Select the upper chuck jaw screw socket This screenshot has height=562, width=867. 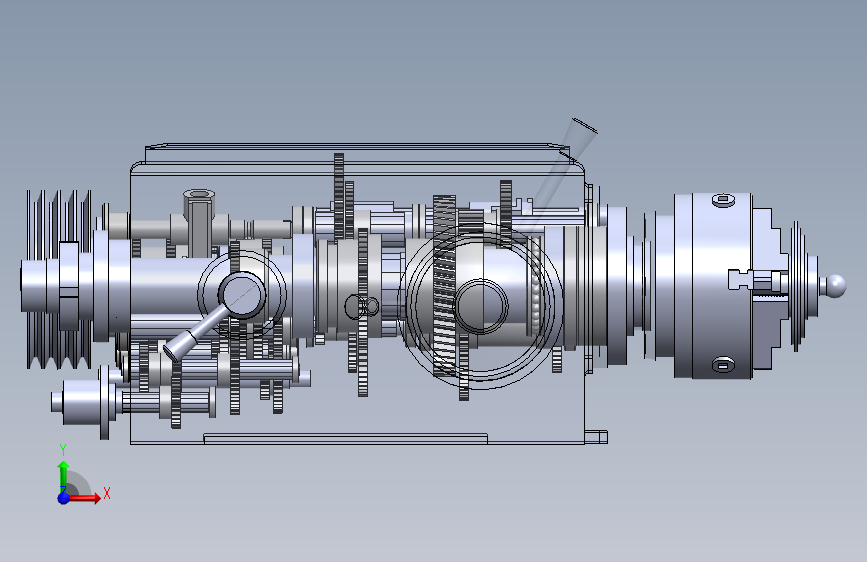(x=723, y=200)
